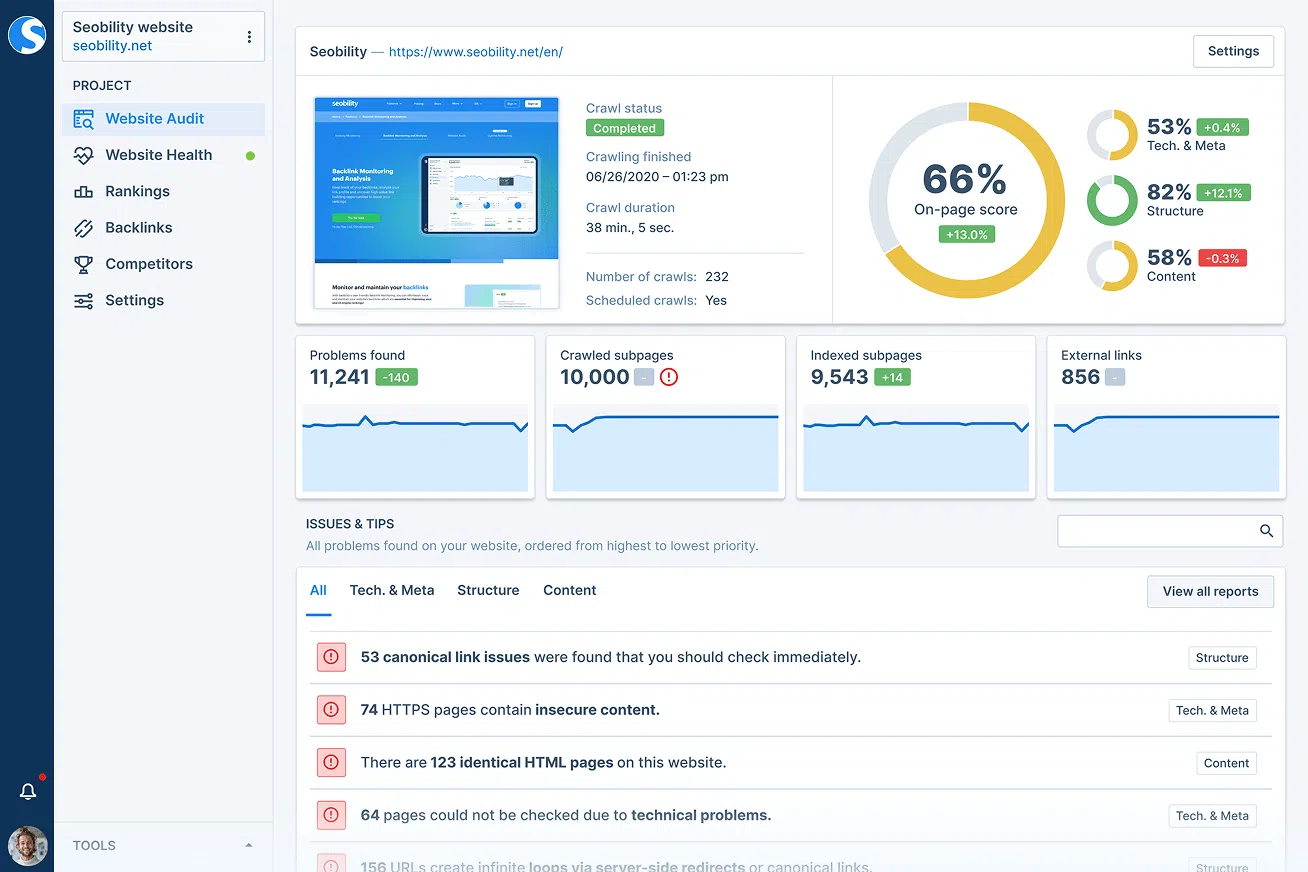Toggle the green status dot on Website Health
This screenshot has width=1308, height=872.
tap(249, 155)
